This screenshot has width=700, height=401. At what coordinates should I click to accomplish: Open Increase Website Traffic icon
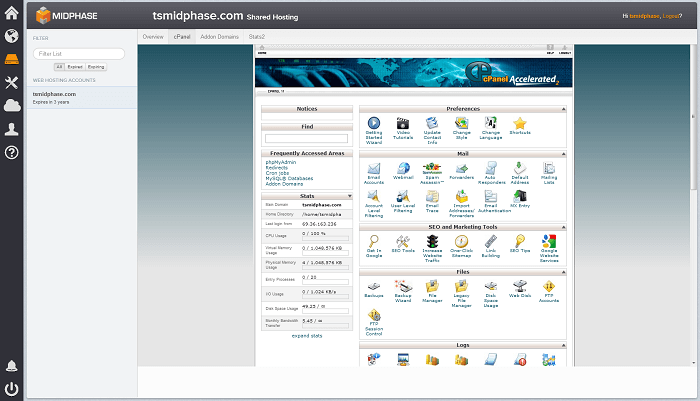coord(432,241)
